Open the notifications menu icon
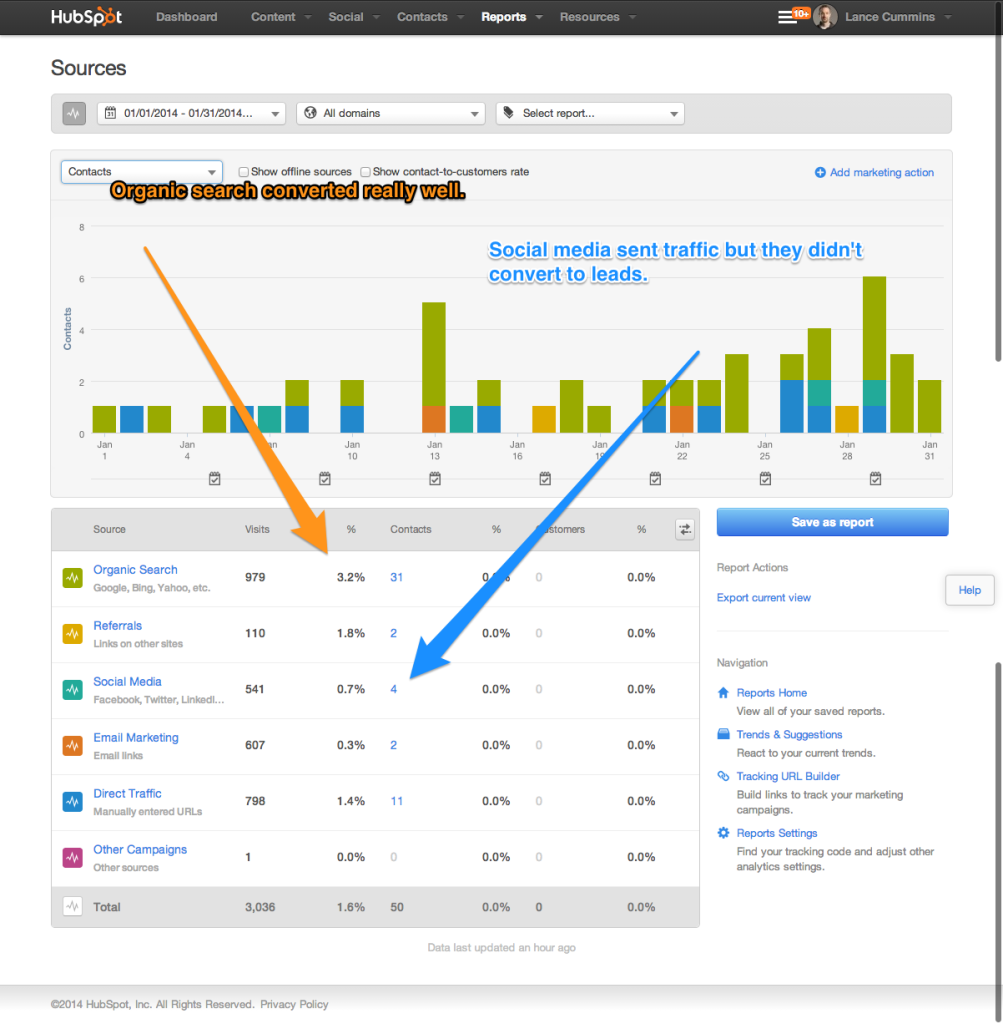Image resolution: width=1003 pixels, height=1024 pixels. click(x=791, y=17)
